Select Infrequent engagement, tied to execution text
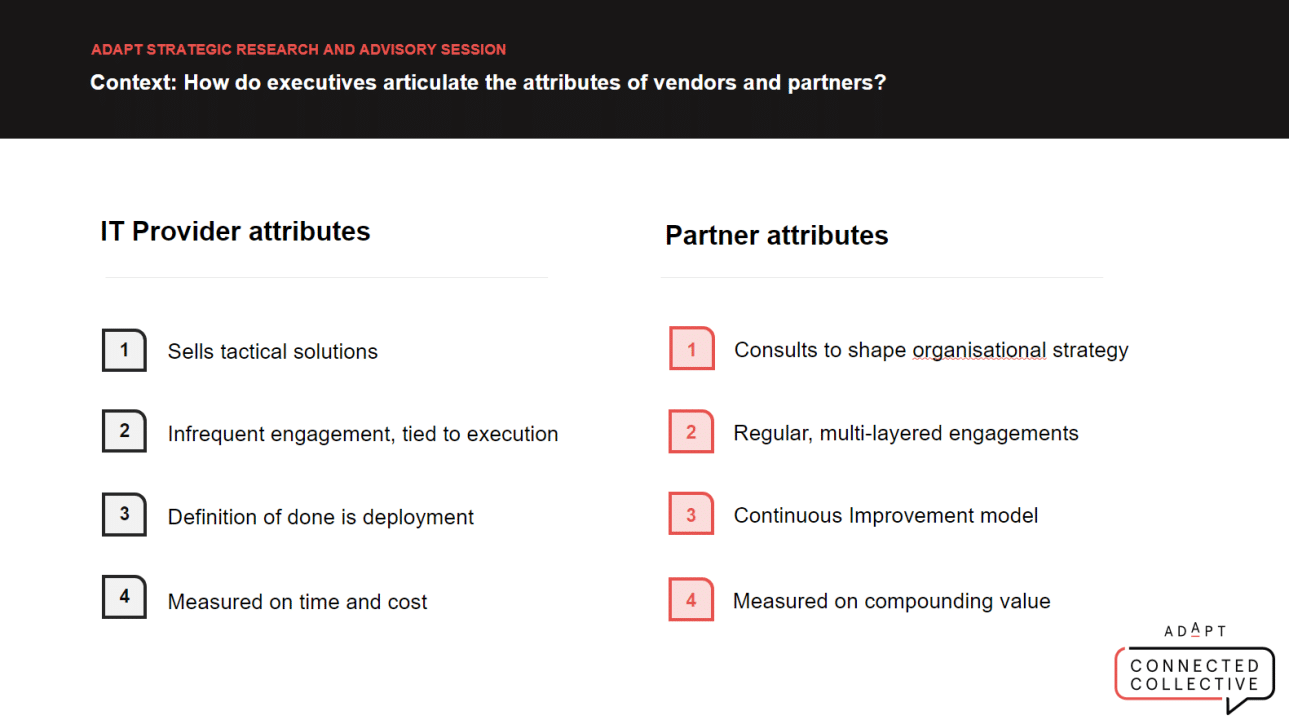The image size is (1289, 720). click(363, 434)
